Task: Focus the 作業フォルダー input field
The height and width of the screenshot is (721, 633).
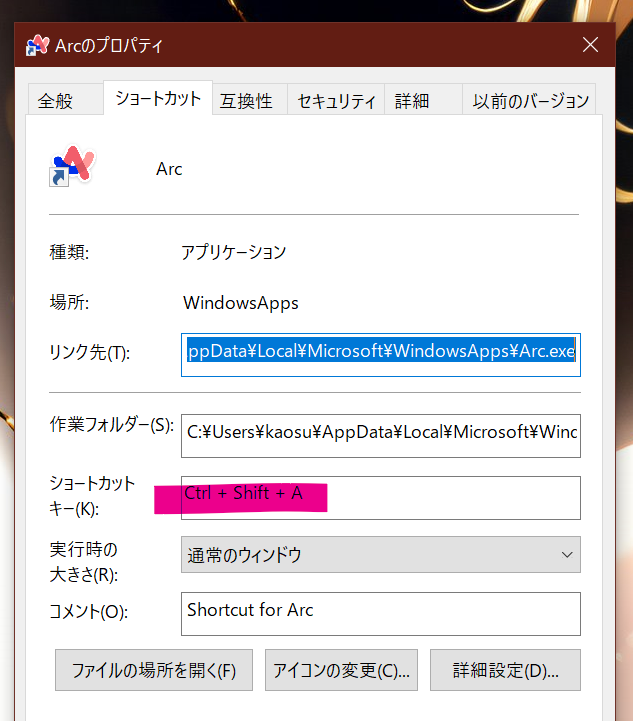Action: 381,436
